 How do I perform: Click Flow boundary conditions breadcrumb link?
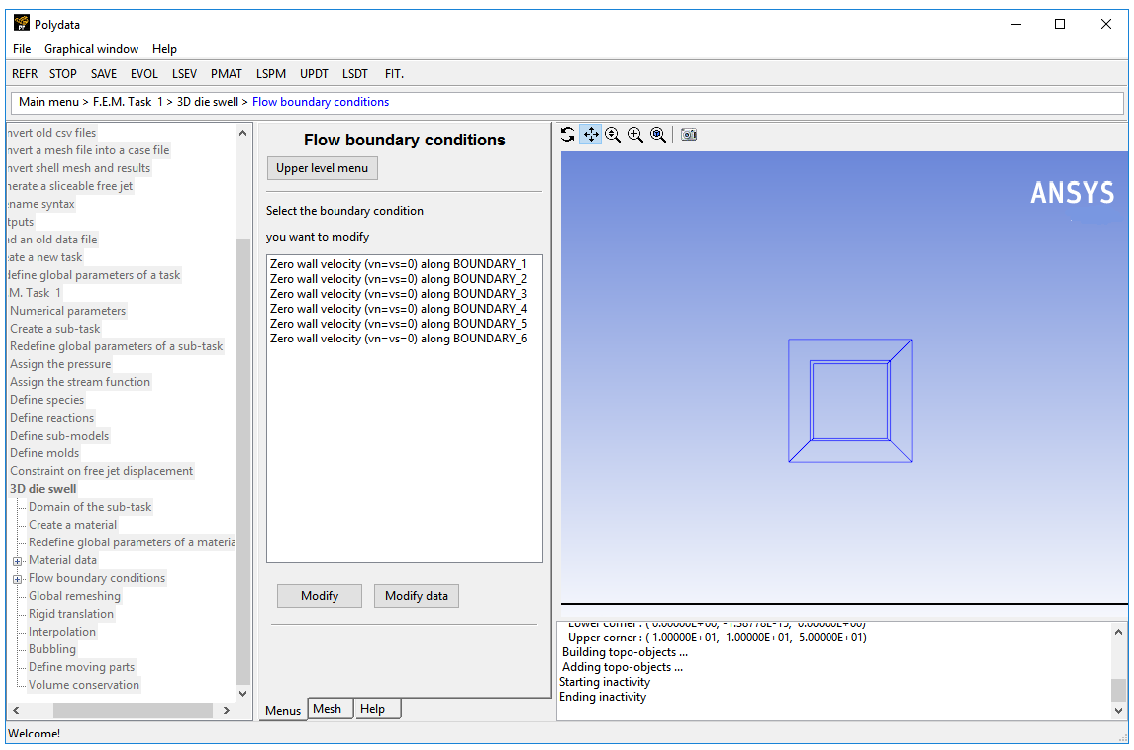(320, 102)
